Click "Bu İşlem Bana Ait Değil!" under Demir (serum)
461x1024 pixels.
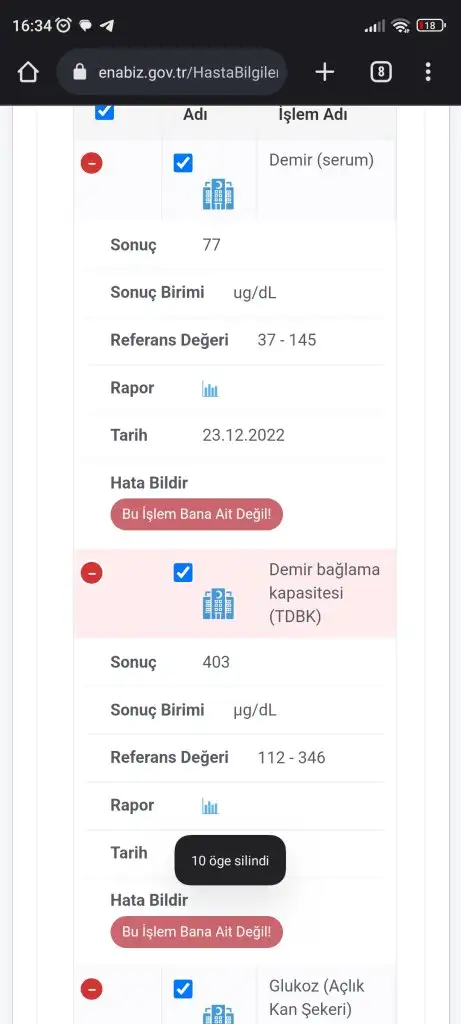pos(197,514)
